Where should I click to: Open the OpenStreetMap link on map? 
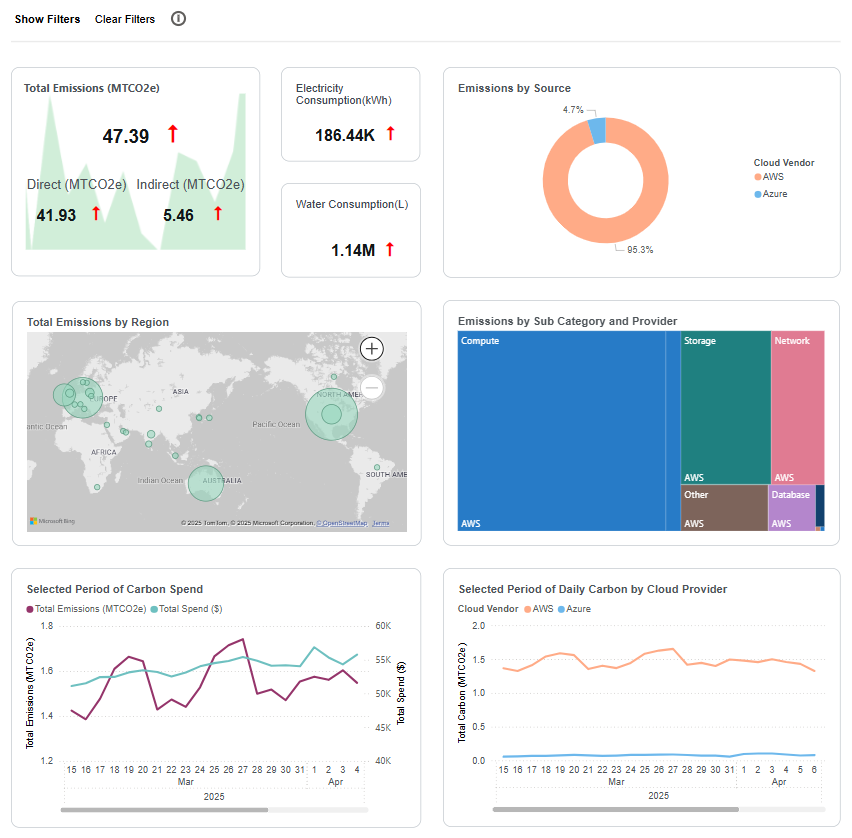click(342, 523)
